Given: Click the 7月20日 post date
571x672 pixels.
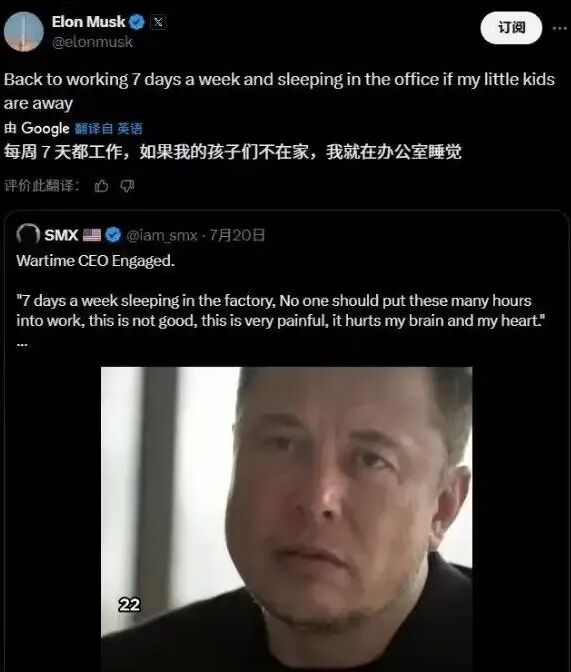Looking at the screenshot, I should click(x=237, y=235).
